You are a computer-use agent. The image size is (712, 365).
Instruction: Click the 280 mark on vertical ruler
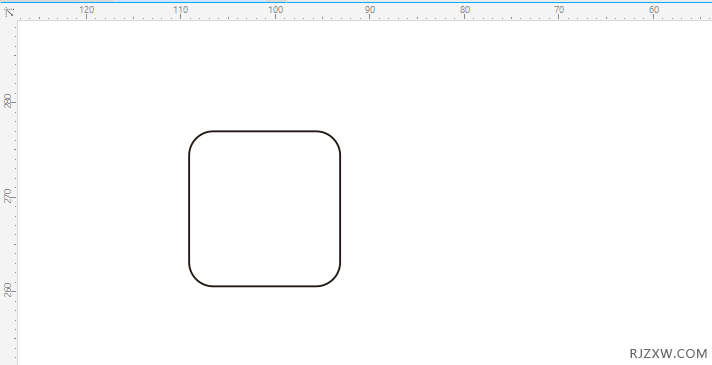(8, 101)
